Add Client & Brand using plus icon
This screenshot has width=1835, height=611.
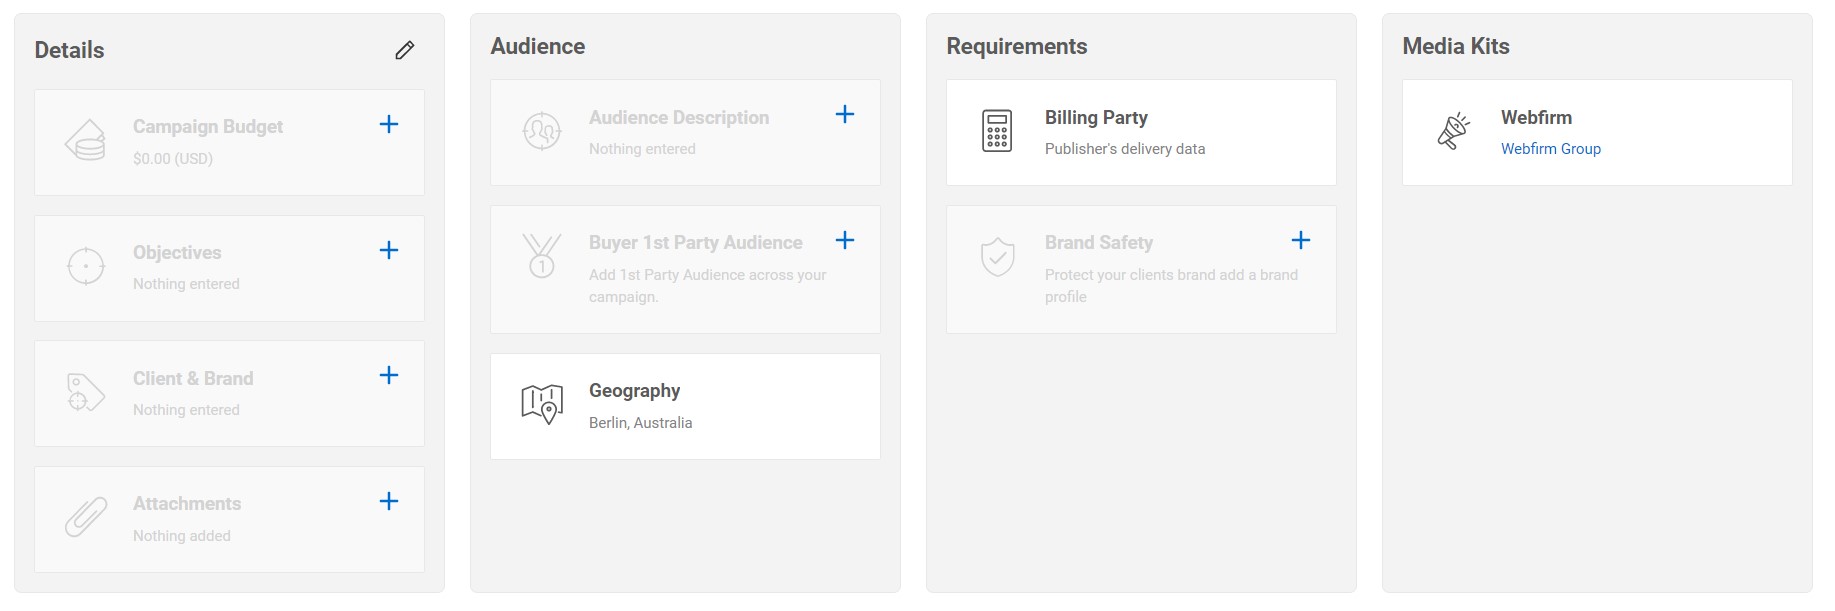(x=389, y=375)
